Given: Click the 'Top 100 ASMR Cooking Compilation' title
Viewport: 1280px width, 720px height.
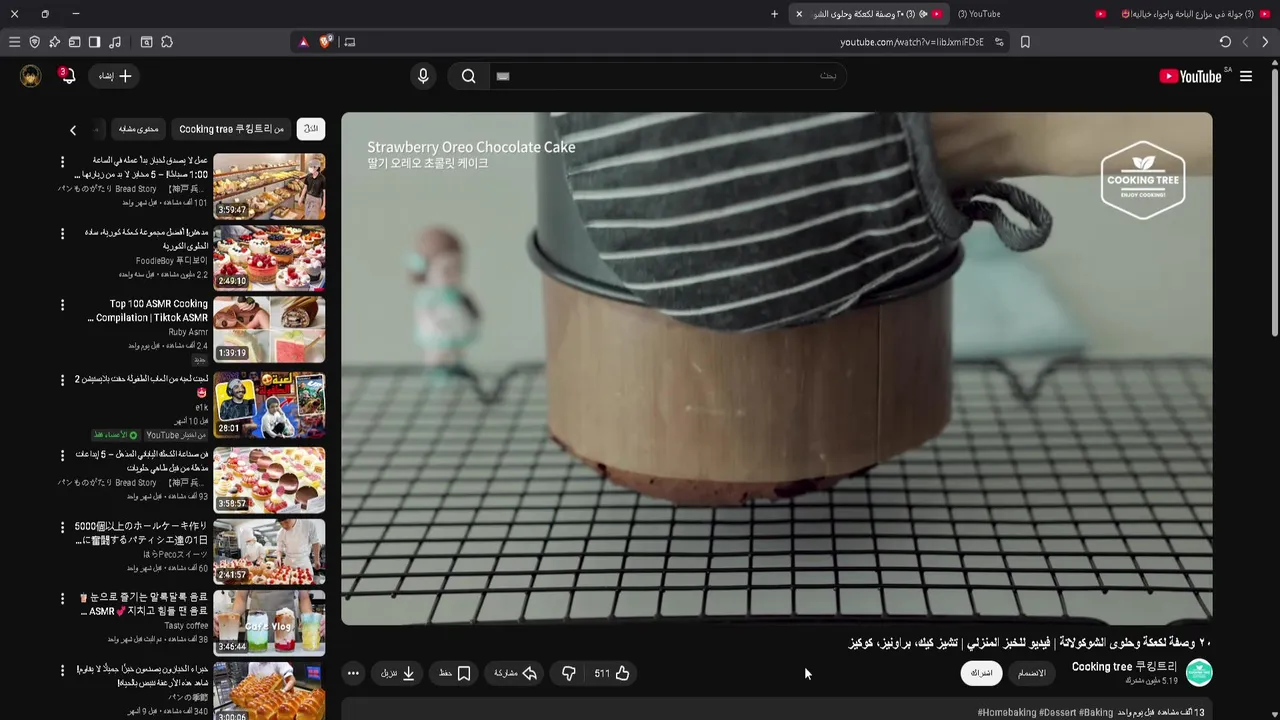Looking at the screenshot, I should click(x=148, y=311).
